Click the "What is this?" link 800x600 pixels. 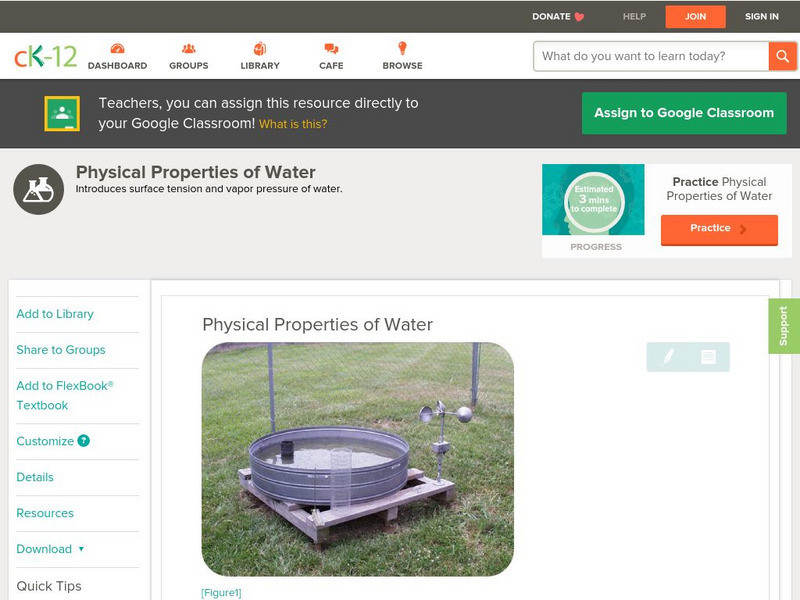coord(293,124)
